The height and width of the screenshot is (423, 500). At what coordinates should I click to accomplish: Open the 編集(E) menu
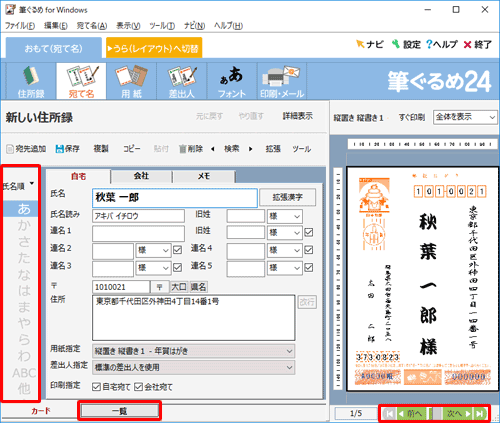coord(56,26)
